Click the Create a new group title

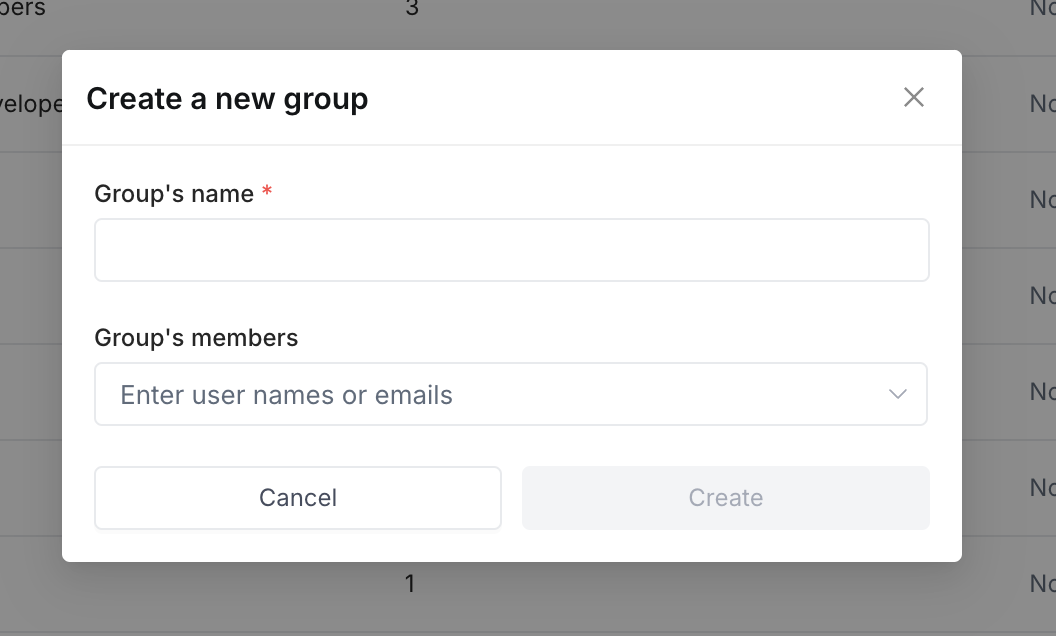228,97
